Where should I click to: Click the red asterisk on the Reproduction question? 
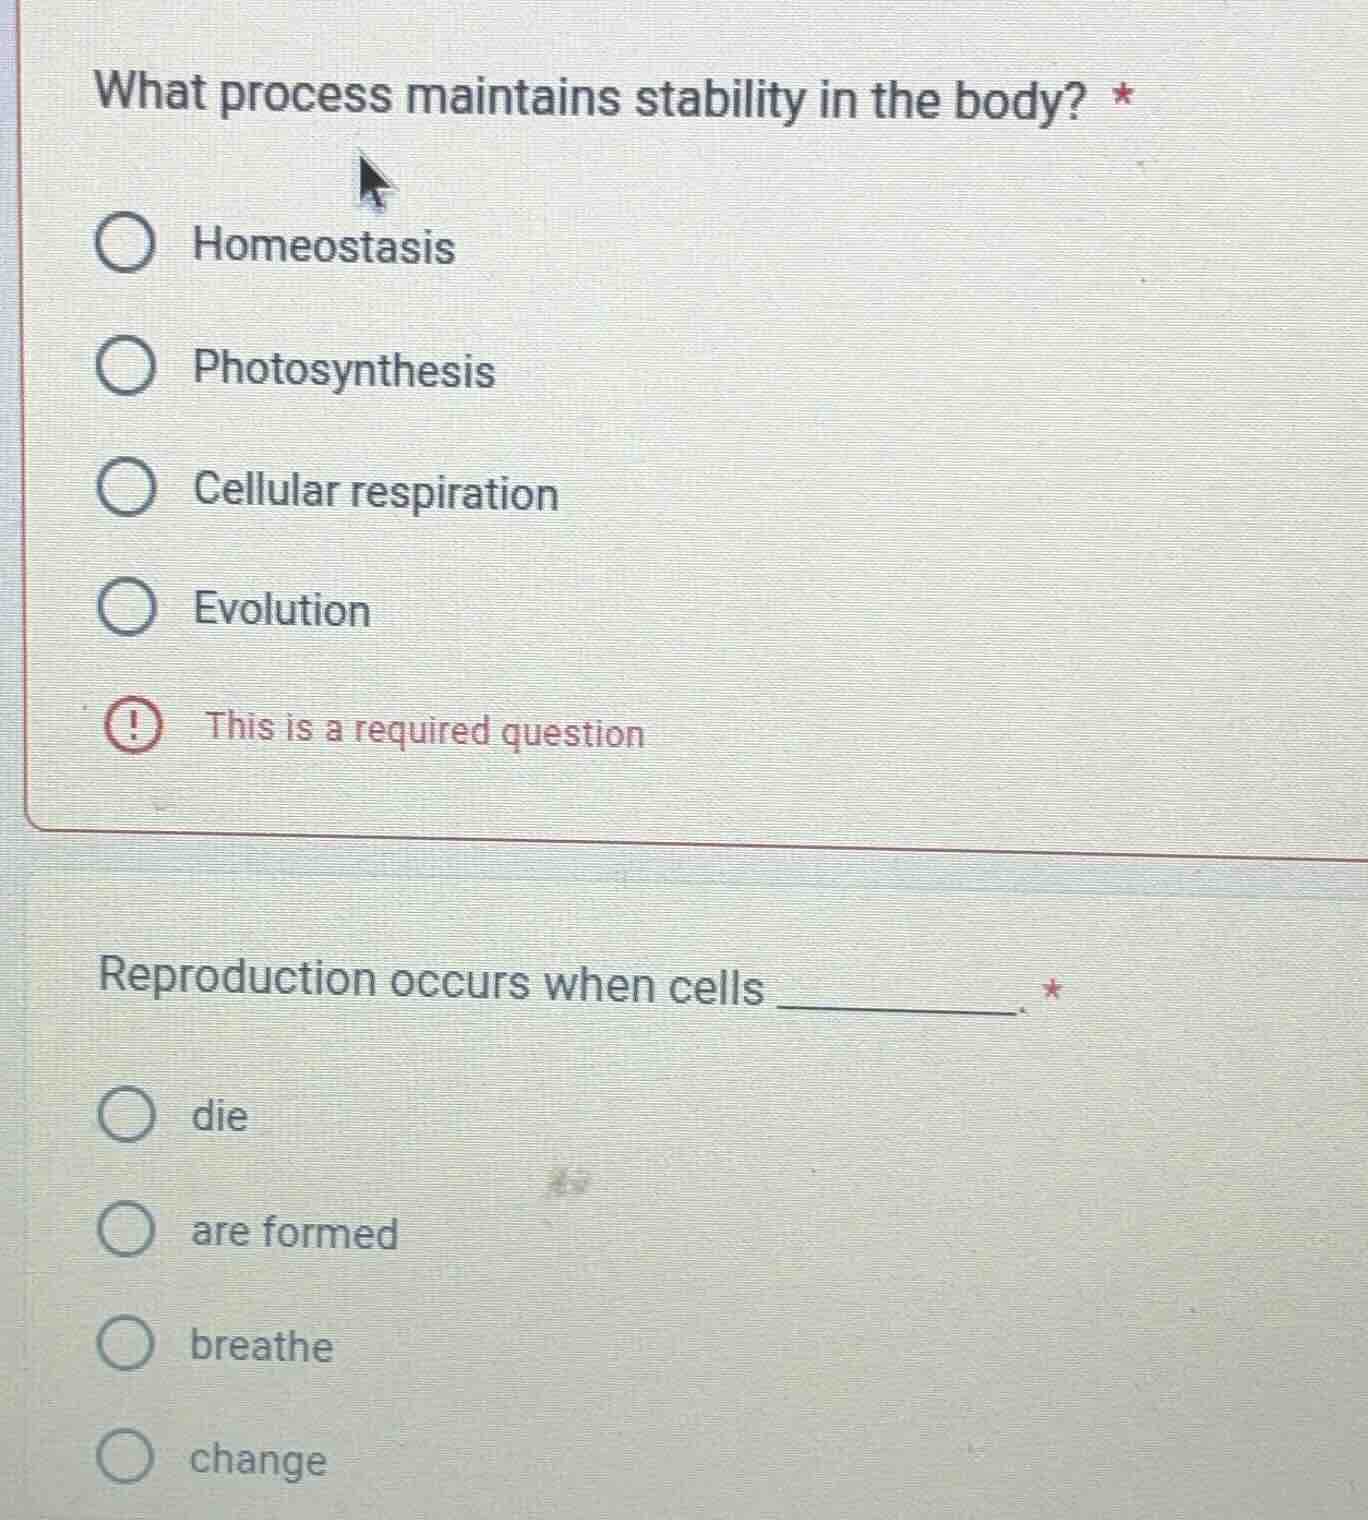pyautogui.click(x=1051, y=990)
